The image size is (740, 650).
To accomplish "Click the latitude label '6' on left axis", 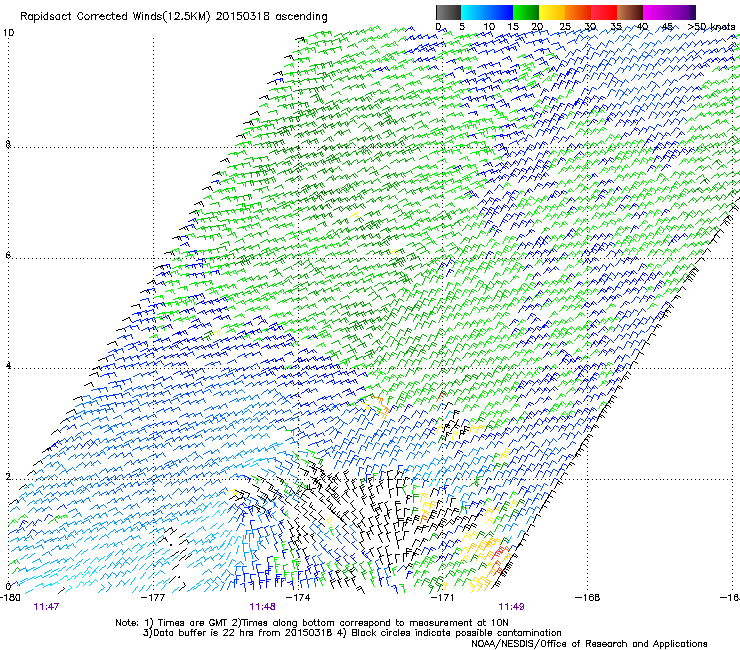I will click(8, 255).
